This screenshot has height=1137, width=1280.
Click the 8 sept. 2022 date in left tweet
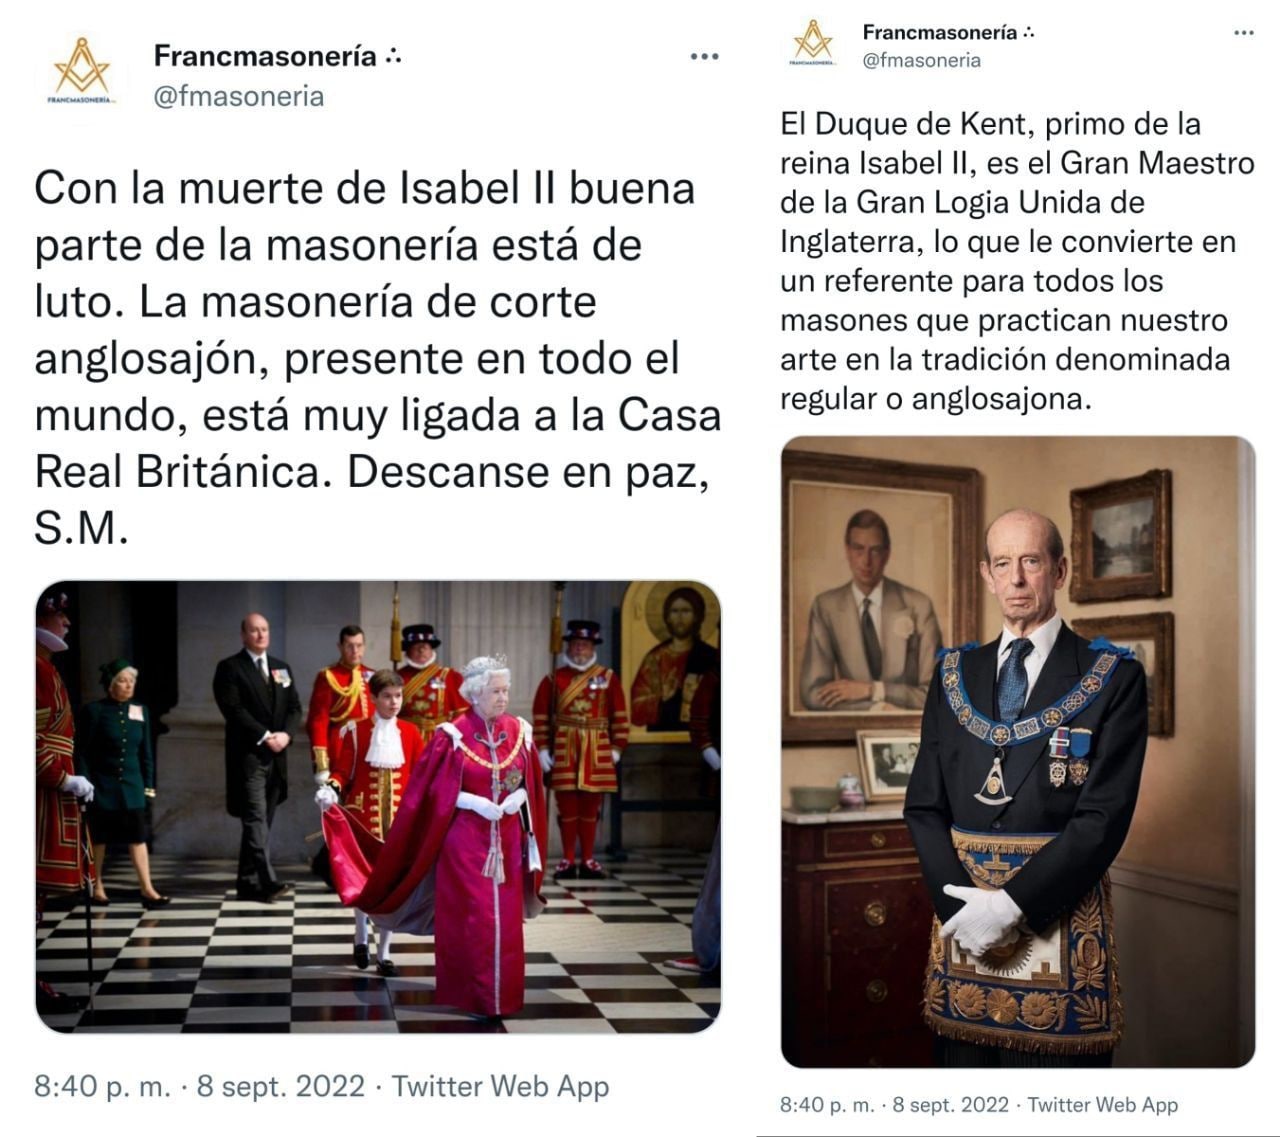click(281, 1086)
